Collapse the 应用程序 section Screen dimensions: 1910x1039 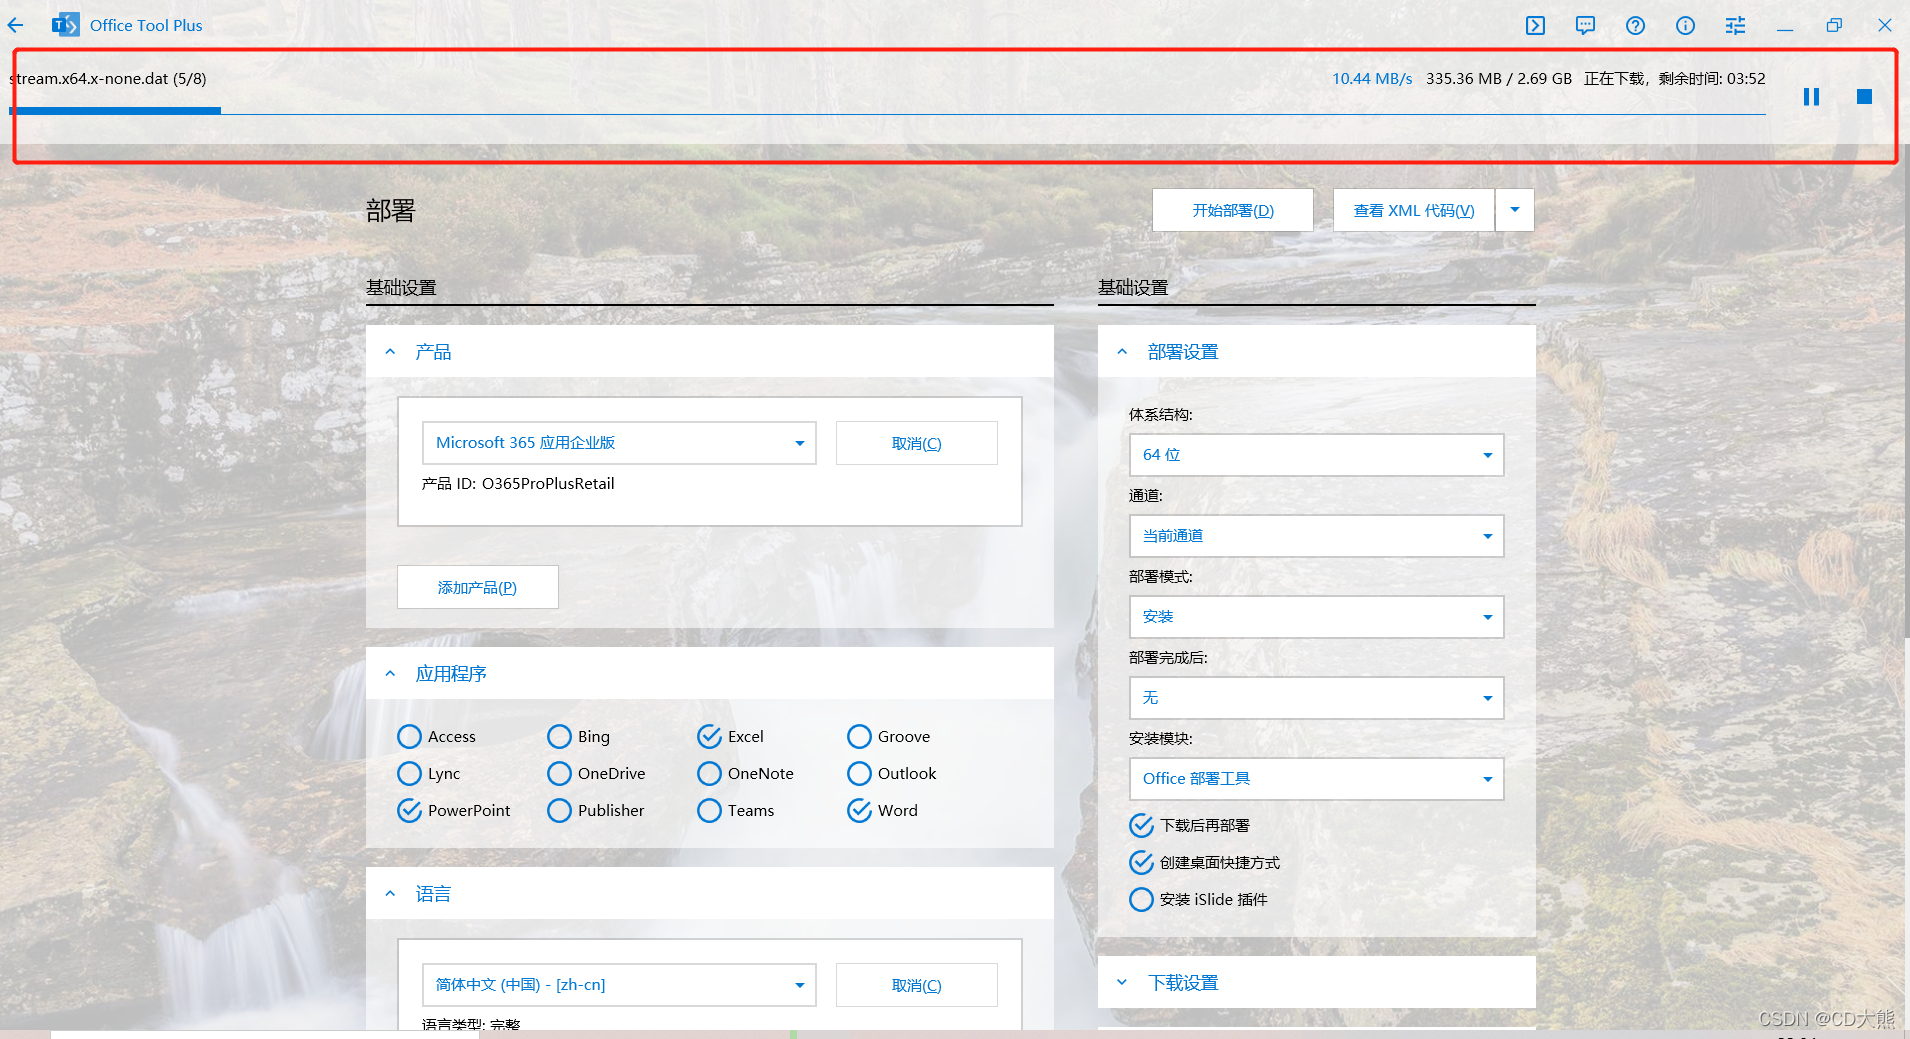(x=390, y=674)
